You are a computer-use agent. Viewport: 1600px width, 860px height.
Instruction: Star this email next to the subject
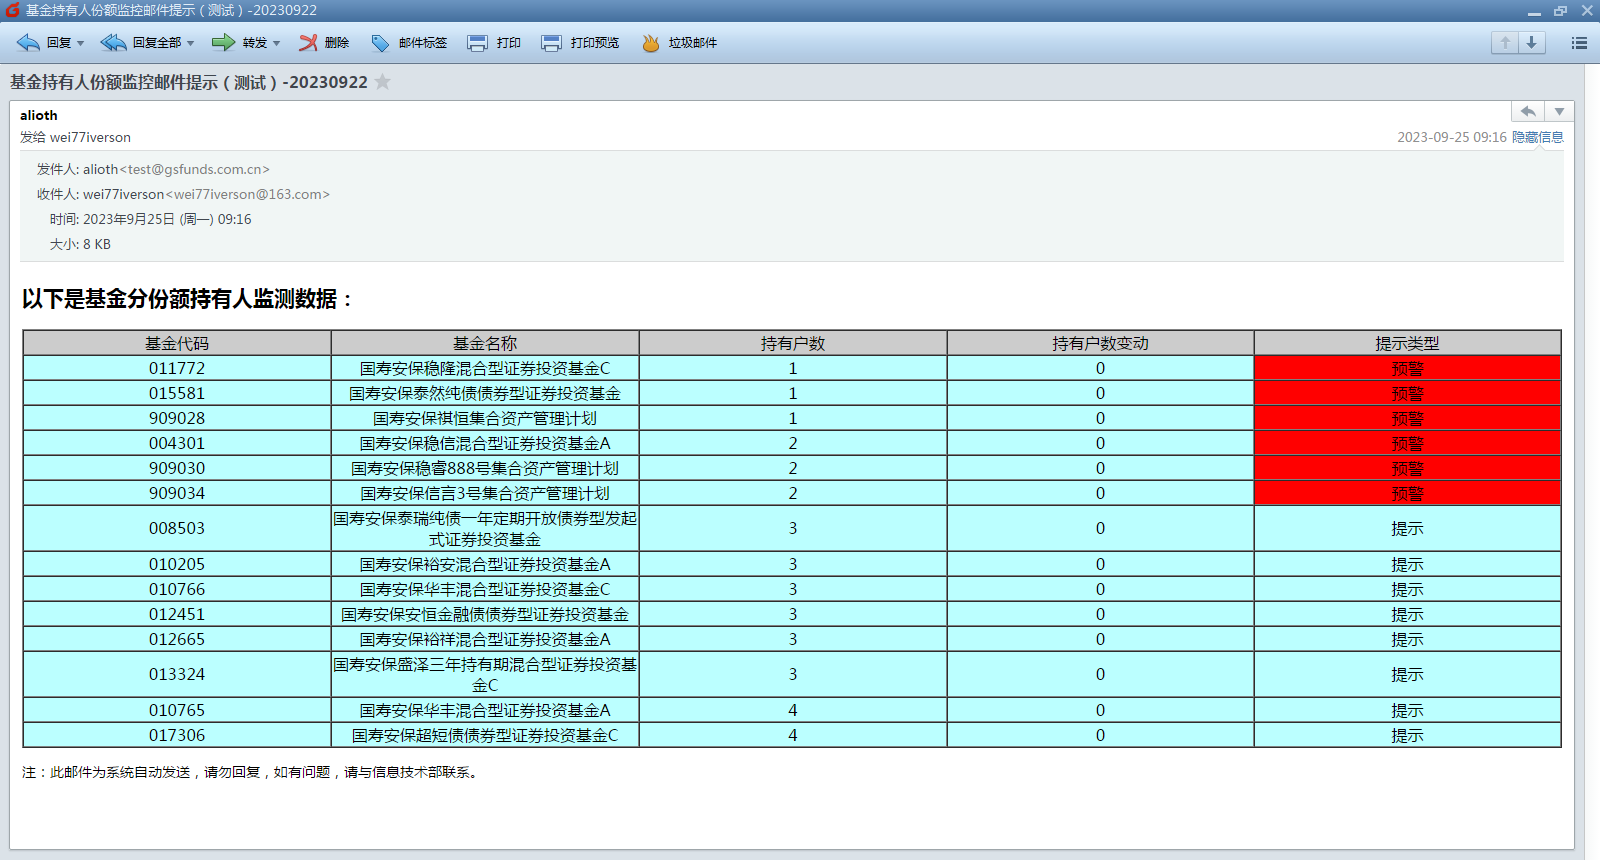point(383,82)
